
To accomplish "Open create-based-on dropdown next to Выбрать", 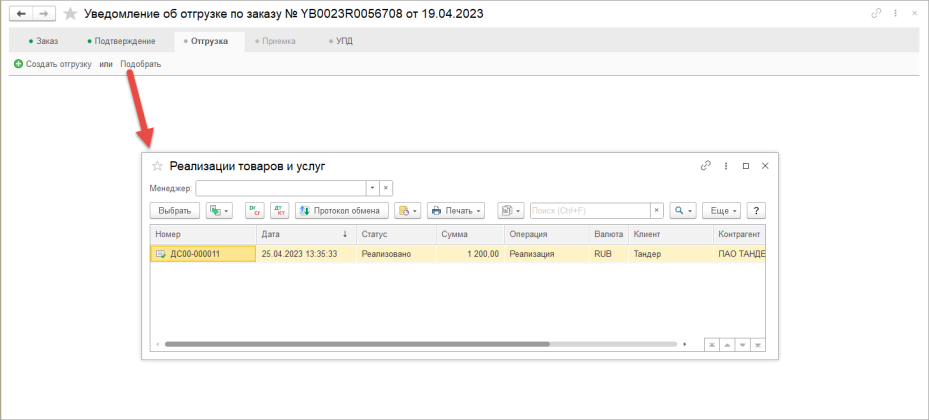I will [x=219, y=210].
